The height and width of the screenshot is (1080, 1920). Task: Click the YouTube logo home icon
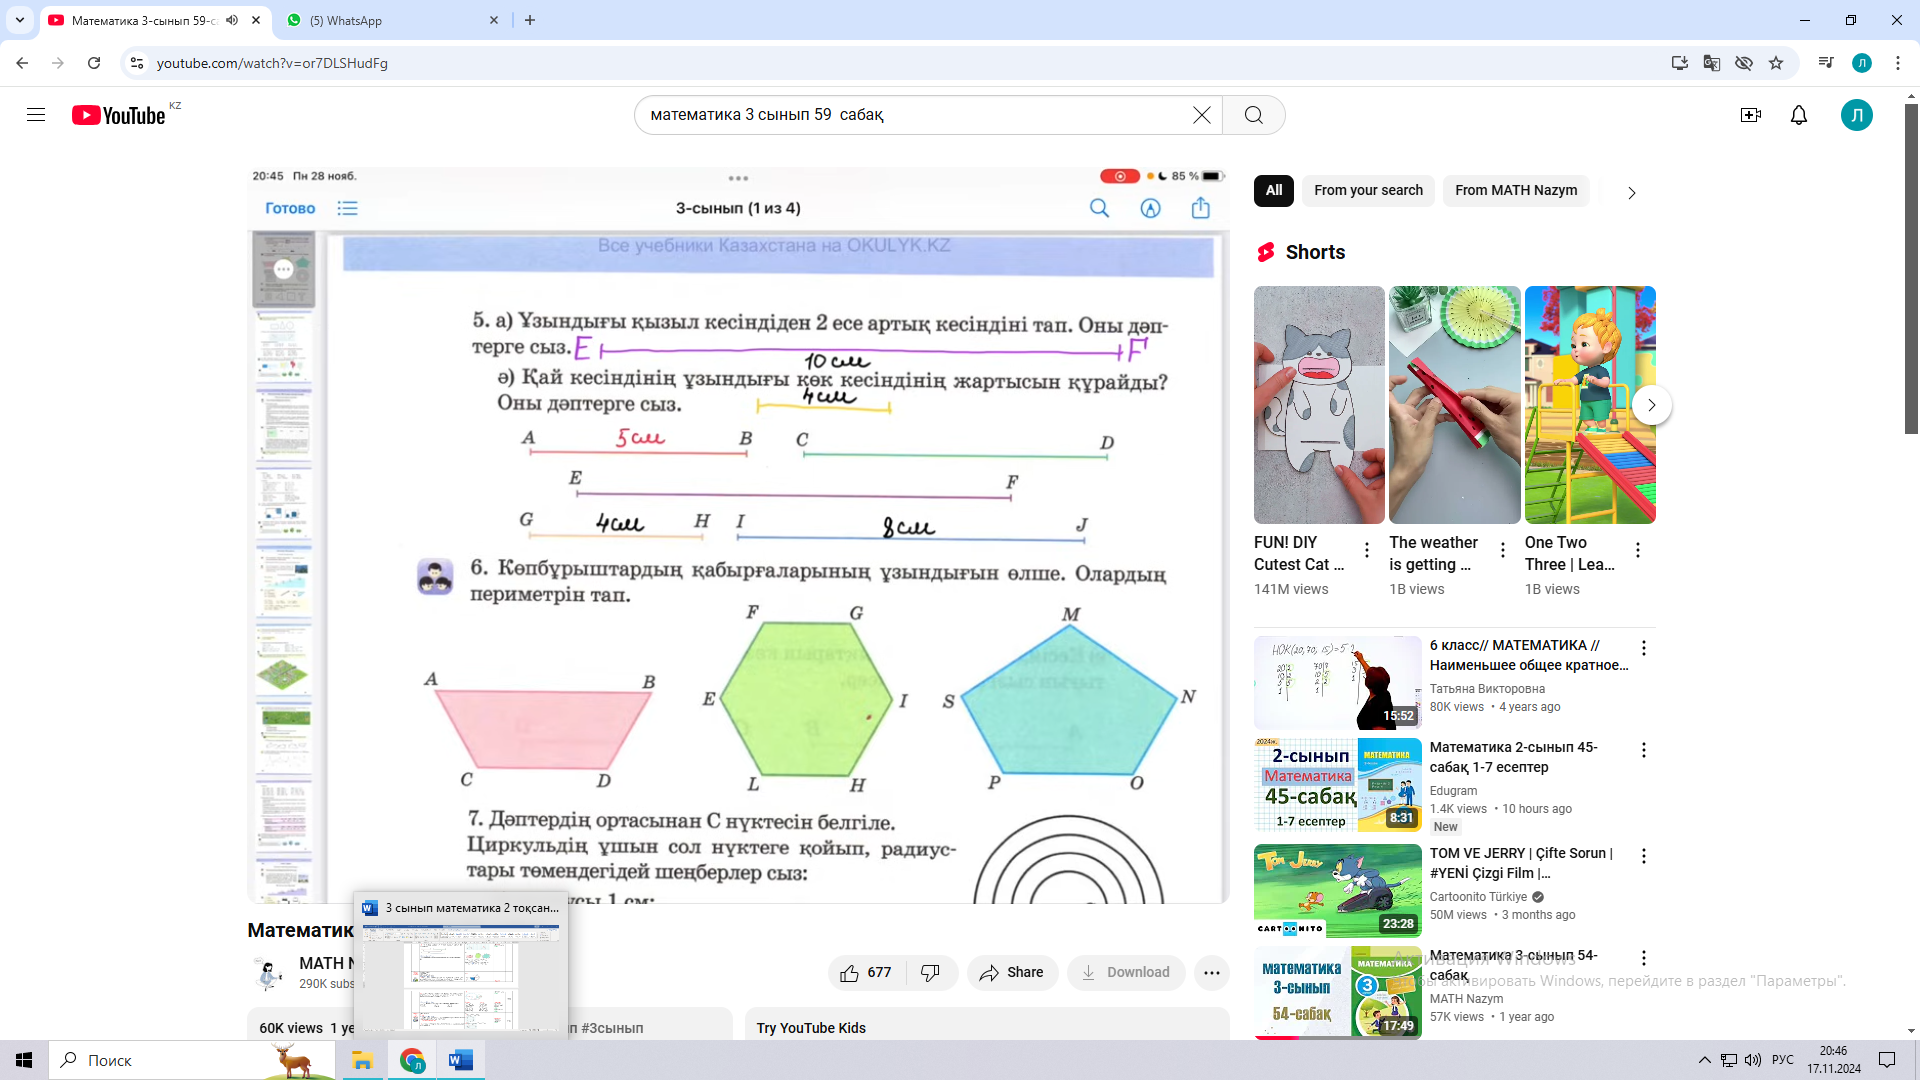(118, 116)
